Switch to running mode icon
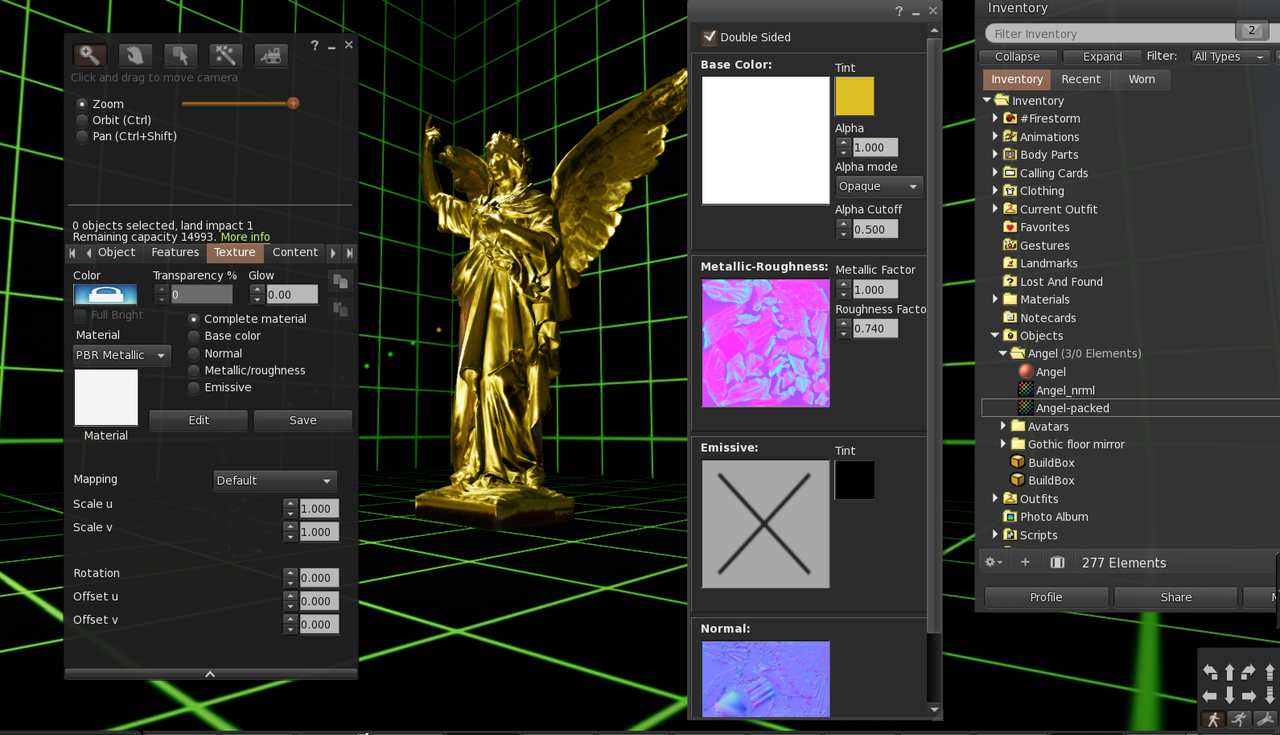 pos(1239,719)
